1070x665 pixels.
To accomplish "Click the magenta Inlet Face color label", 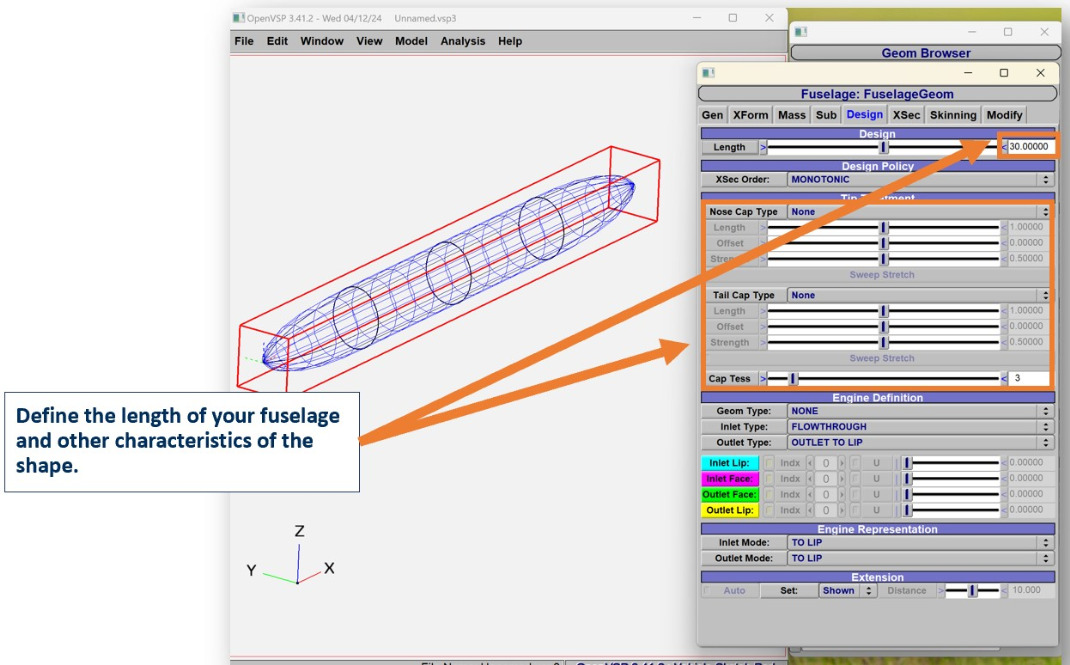I will coord(729,479).
